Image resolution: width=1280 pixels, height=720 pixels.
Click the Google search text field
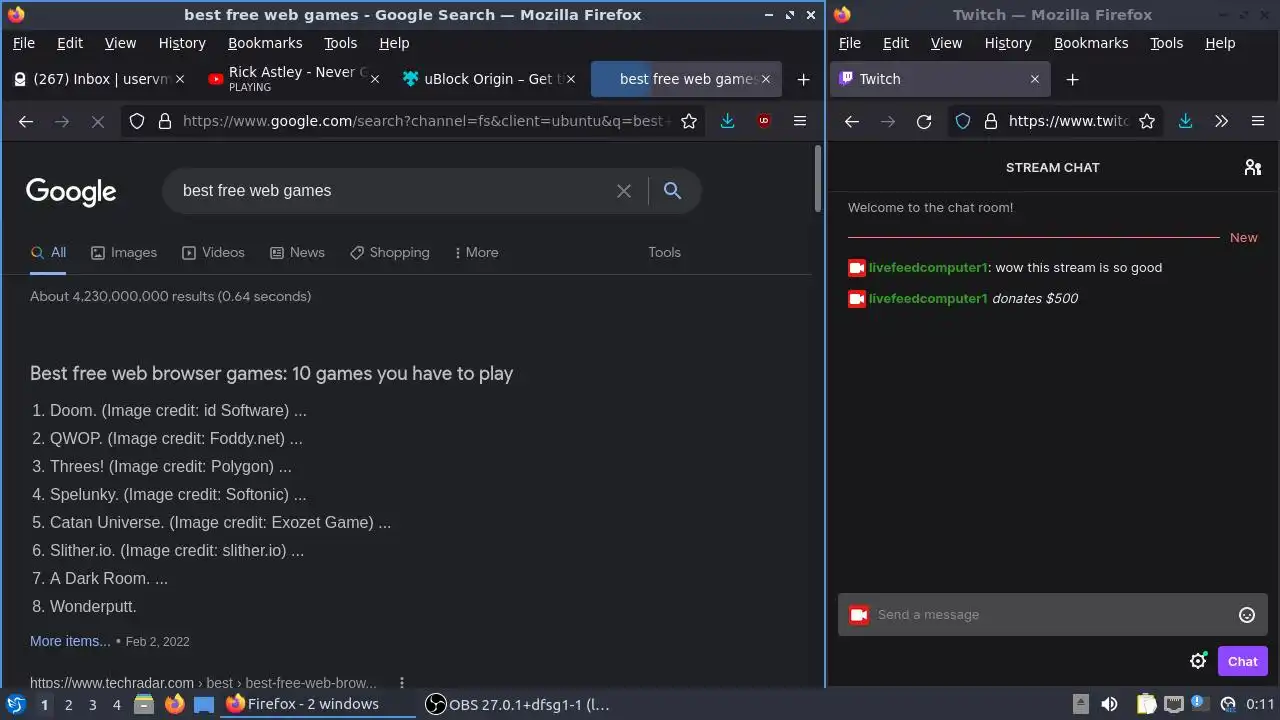click(395, 190)
